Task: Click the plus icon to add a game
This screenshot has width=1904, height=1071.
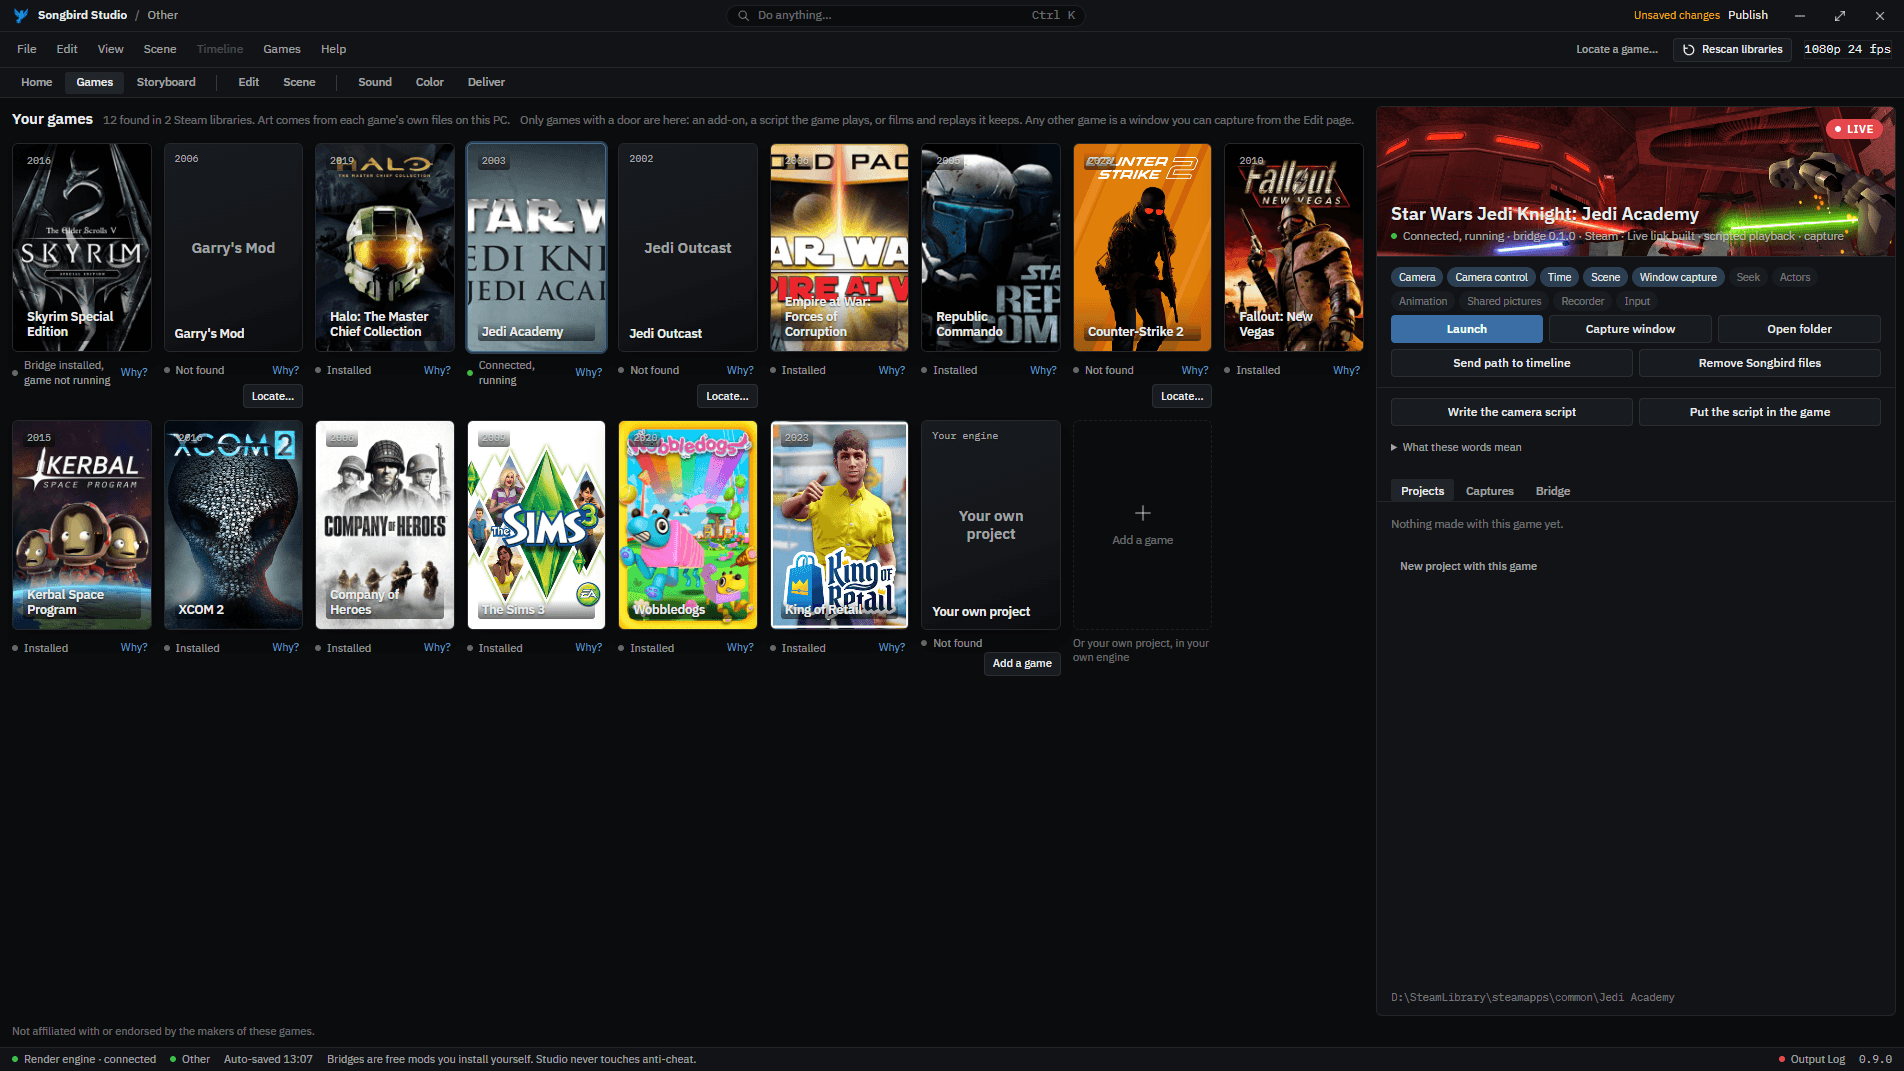Action: click(x=1142, y=513)
